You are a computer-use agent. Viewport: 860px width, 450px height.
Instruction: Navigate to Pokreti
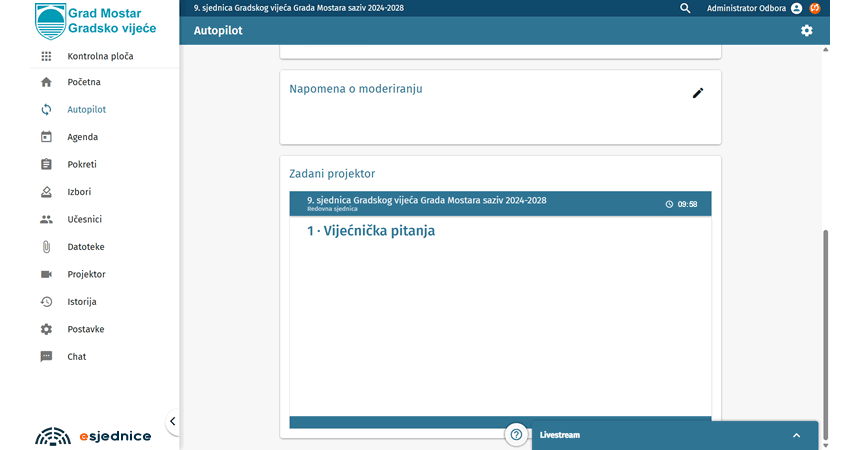(82, 164)
